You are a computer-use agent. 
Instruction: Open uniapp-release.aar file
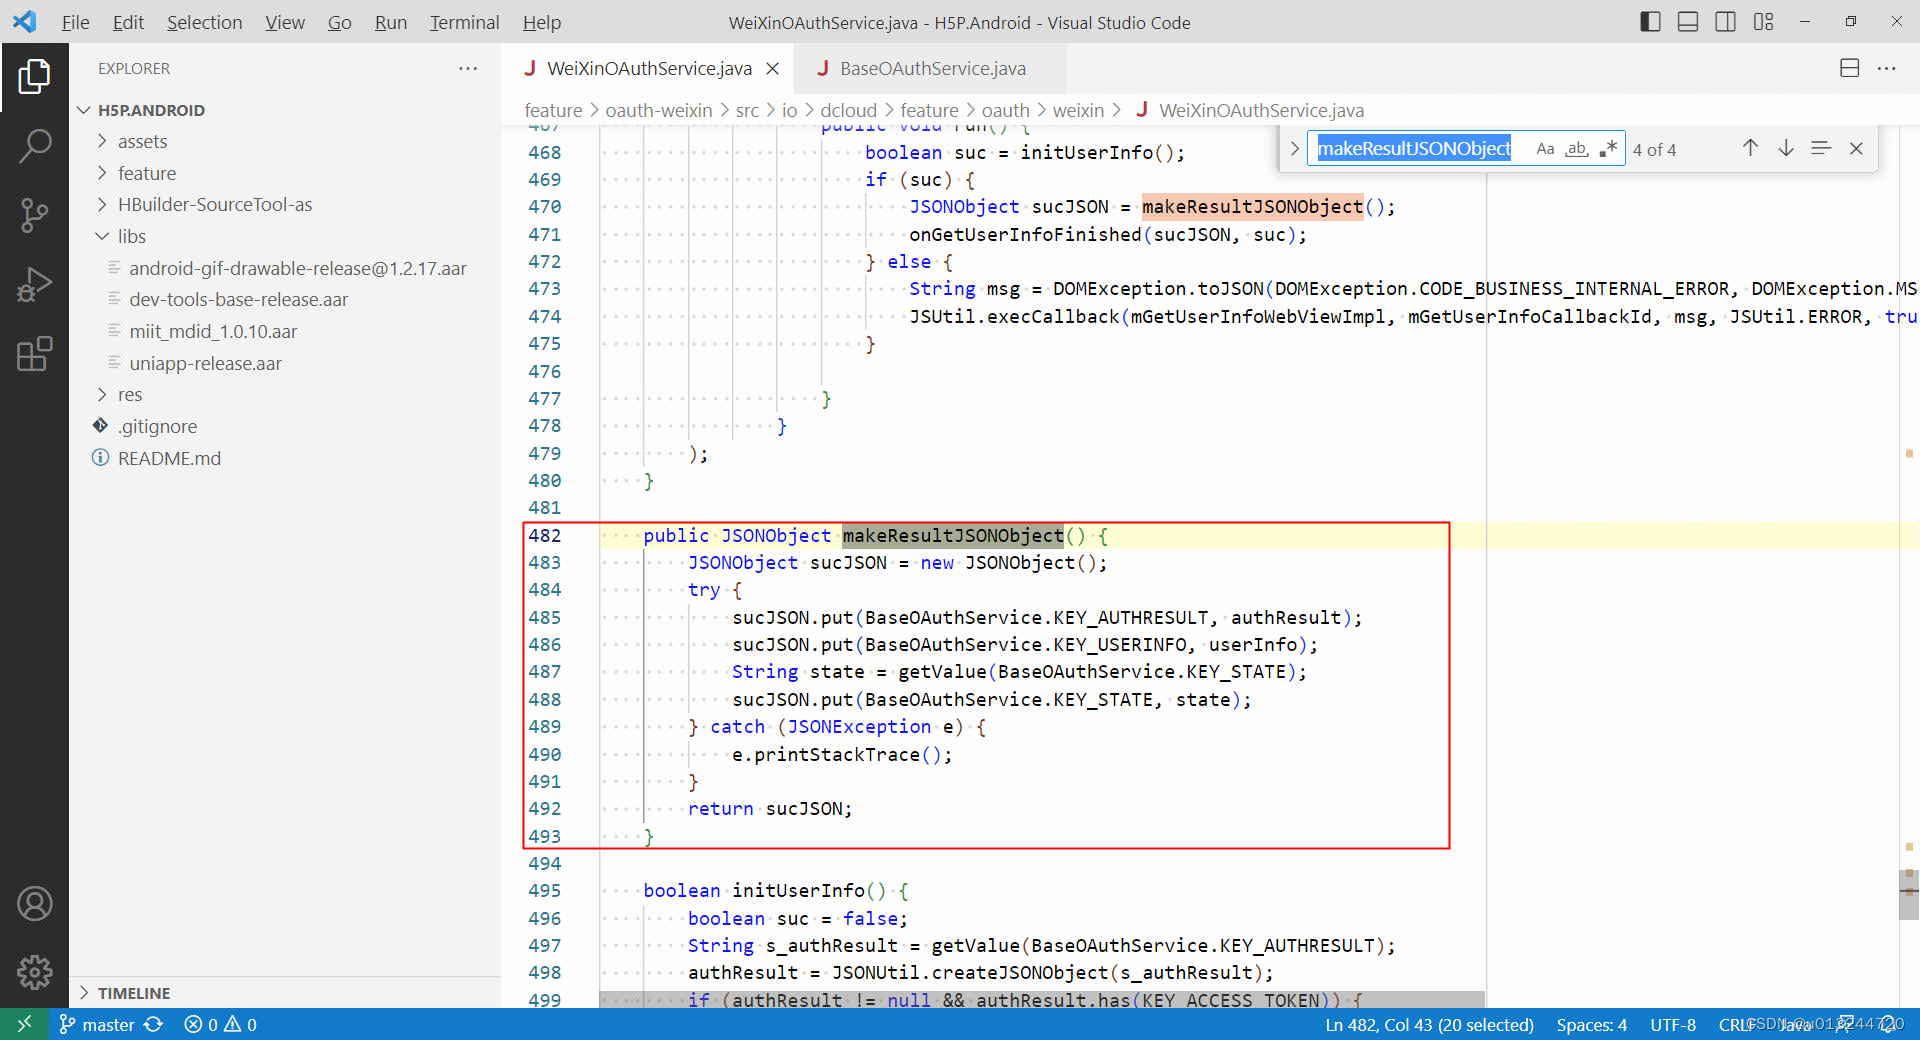click(x=205, y=363)
